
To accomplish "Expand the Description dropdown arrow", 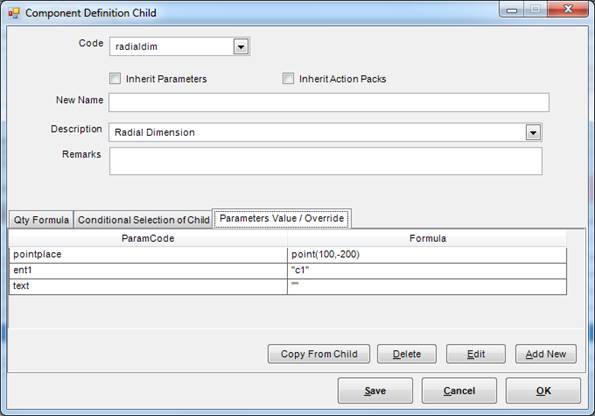I will click(x=533, y=132).
